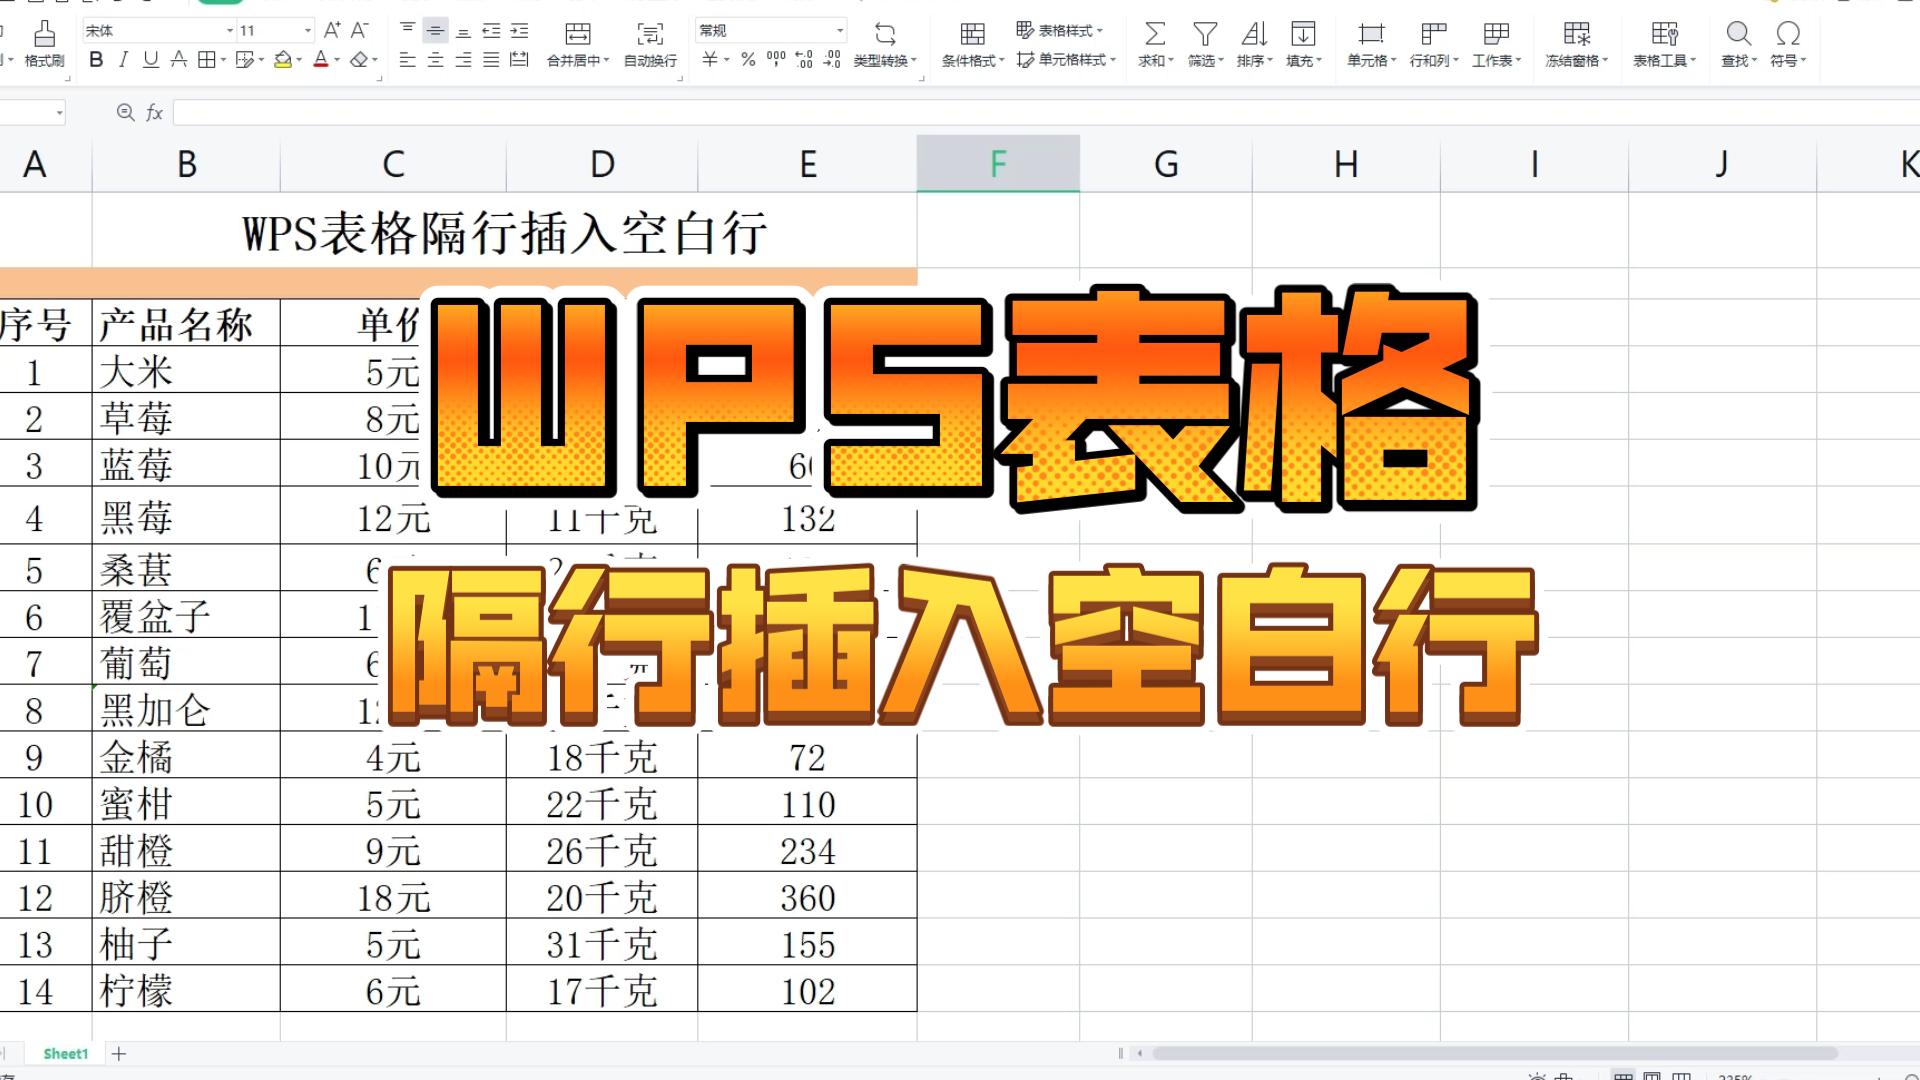Apply the yellow fill color
The width and height of the screenshot is (1920, 1080).
(x=283, y=60)
